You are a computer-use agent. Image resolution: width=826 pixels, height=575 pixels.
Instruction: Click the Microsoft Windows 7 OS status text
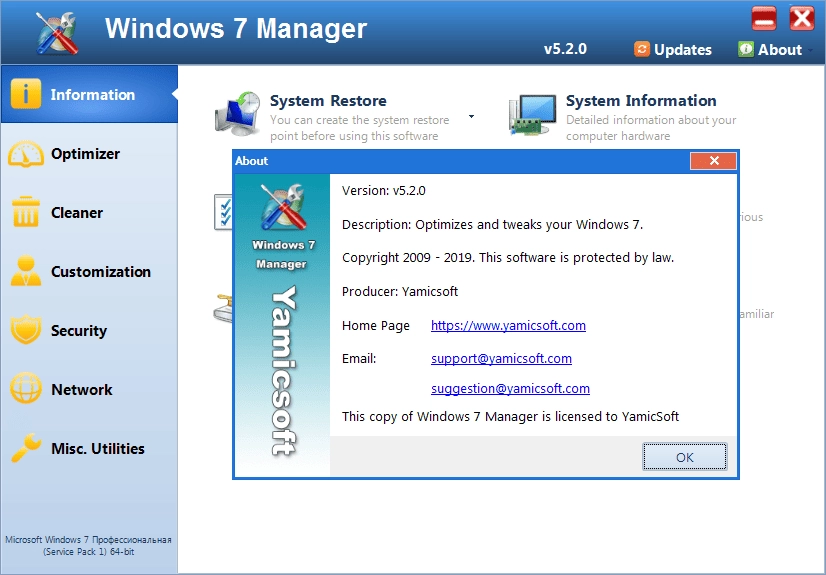[x=88, y=546]
